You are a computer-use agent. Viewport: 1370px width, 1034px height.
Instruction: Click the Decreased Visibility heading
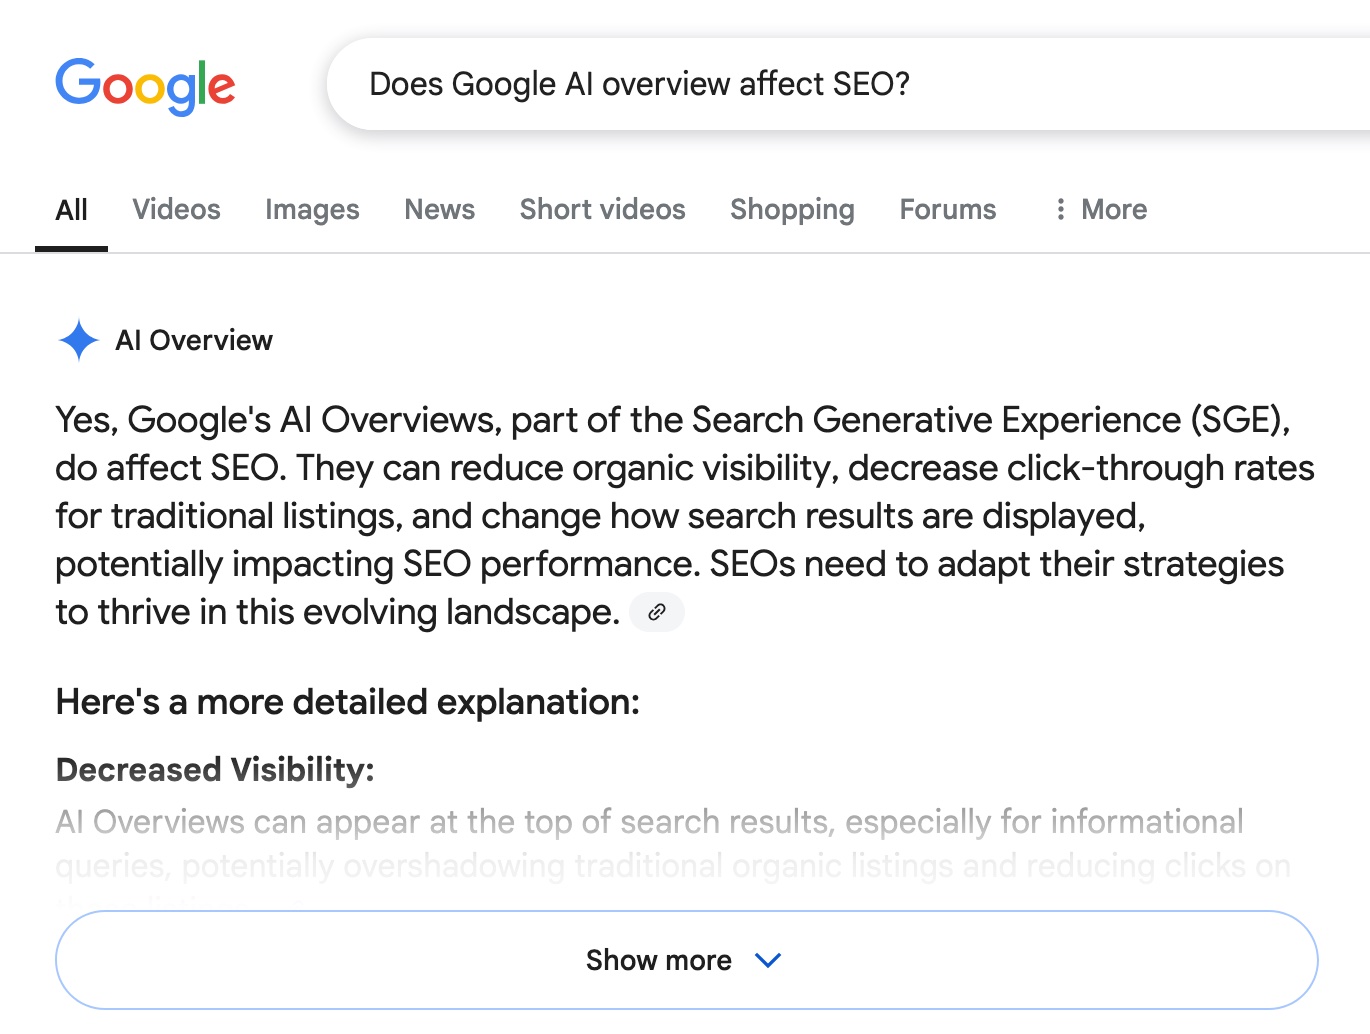coord(215,769)
